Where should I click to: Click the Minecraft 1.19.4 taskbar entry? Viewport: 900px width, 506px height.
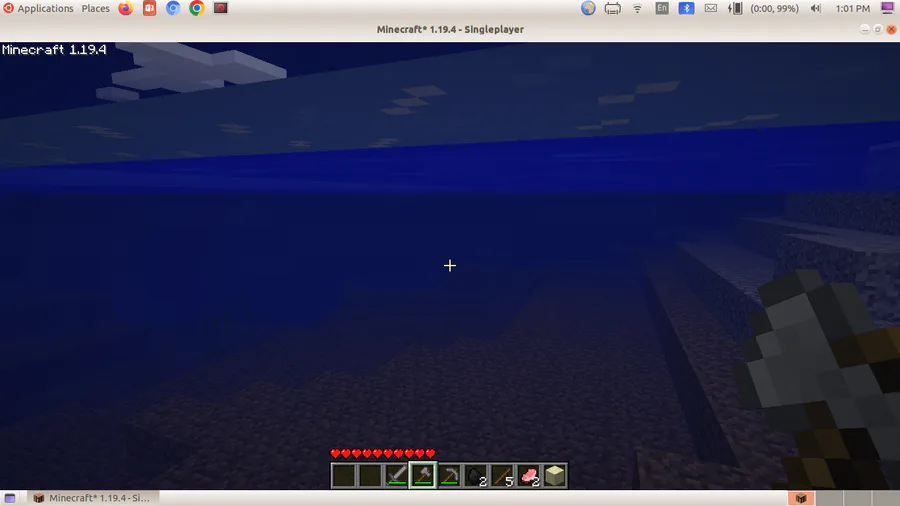click(x=93, y=498)
